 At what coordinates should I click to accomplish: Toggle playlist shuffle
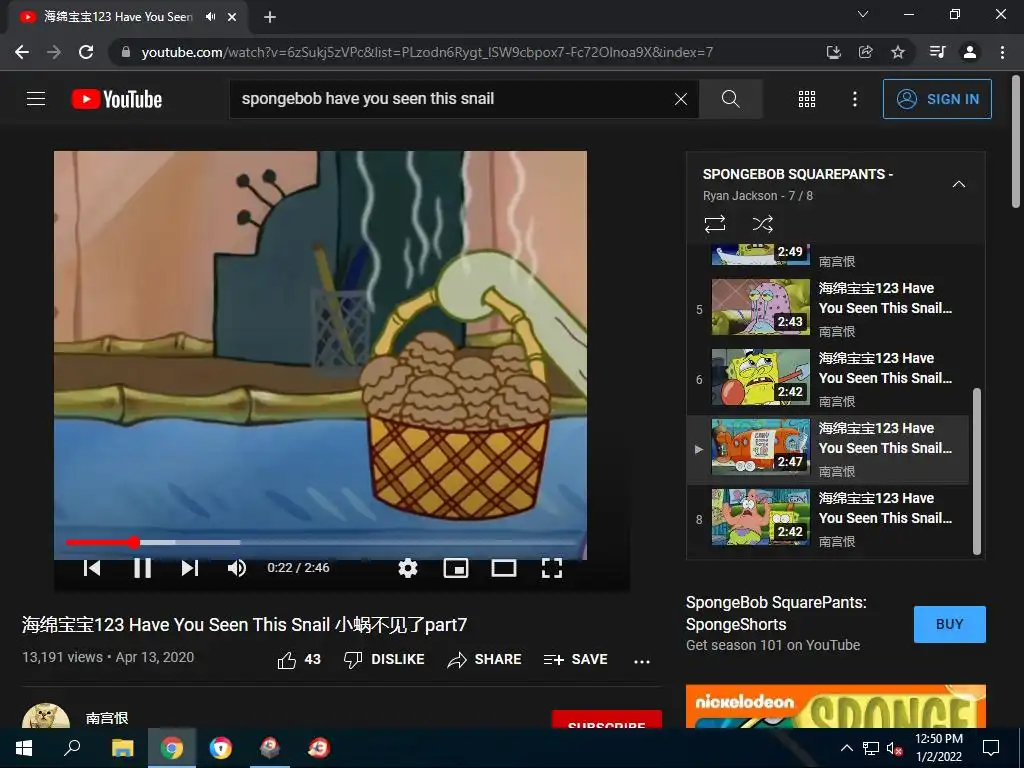point(762,224)
